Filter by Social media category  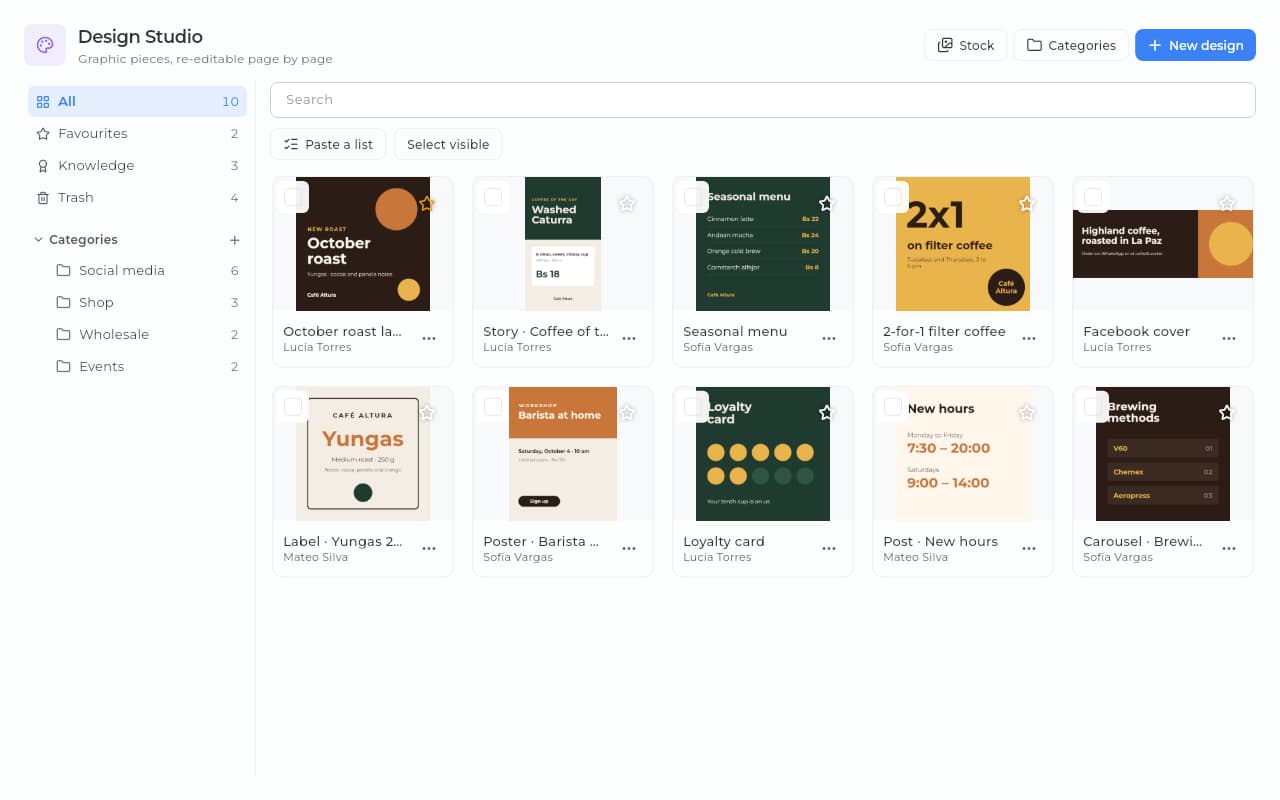[x=147, y=270]
